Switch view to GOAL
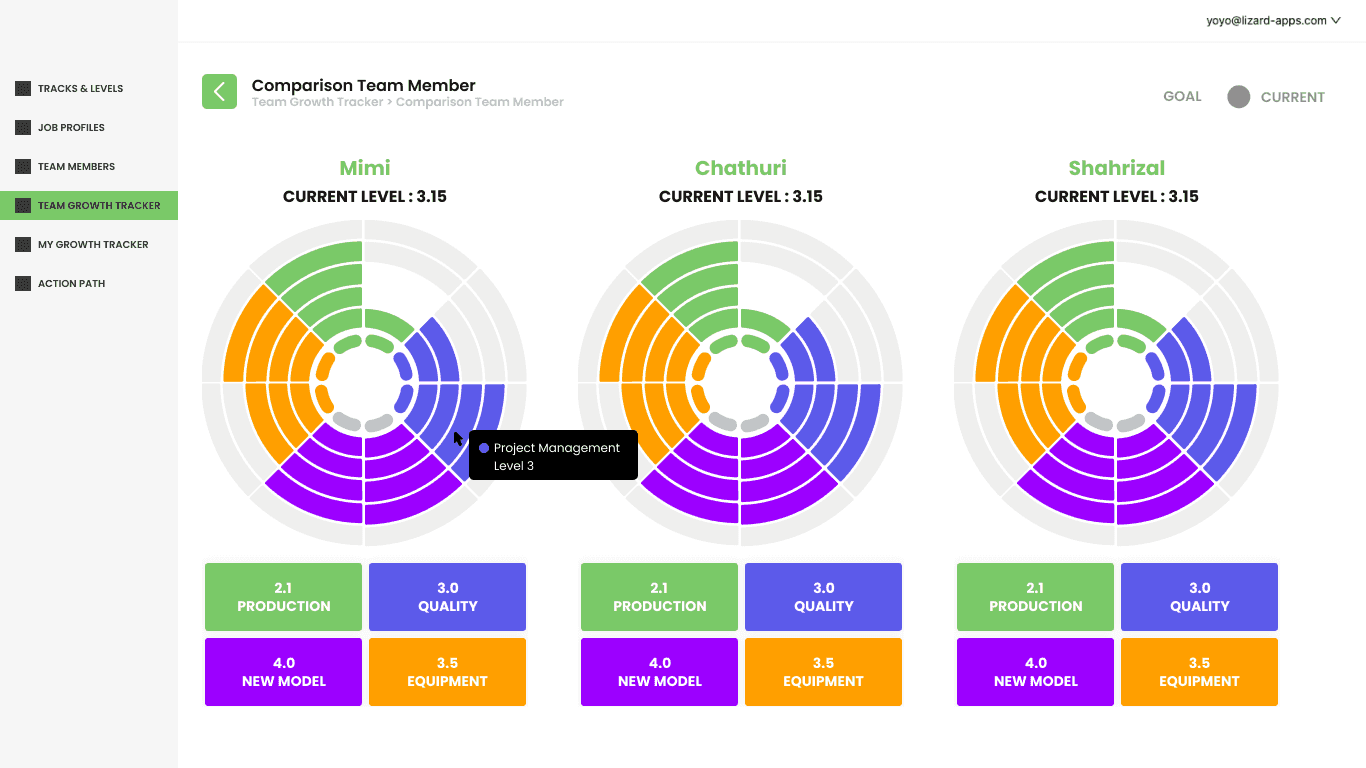This screenshot has height=768, width=1366. click(x=1182, y=96)
